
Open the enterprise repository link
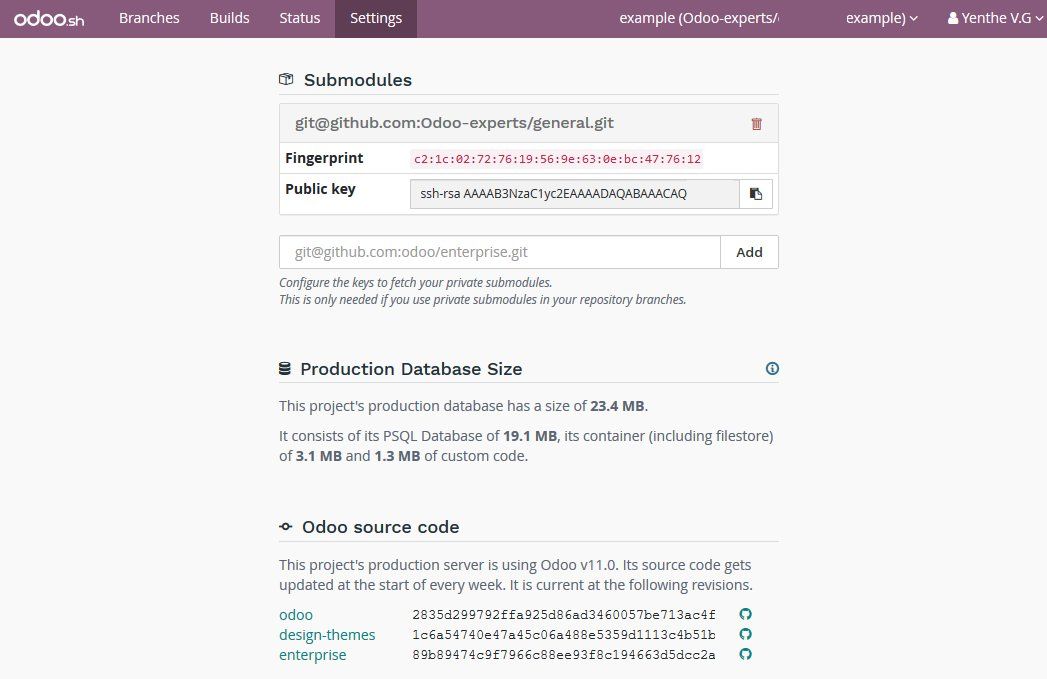[x=313, y=655]
